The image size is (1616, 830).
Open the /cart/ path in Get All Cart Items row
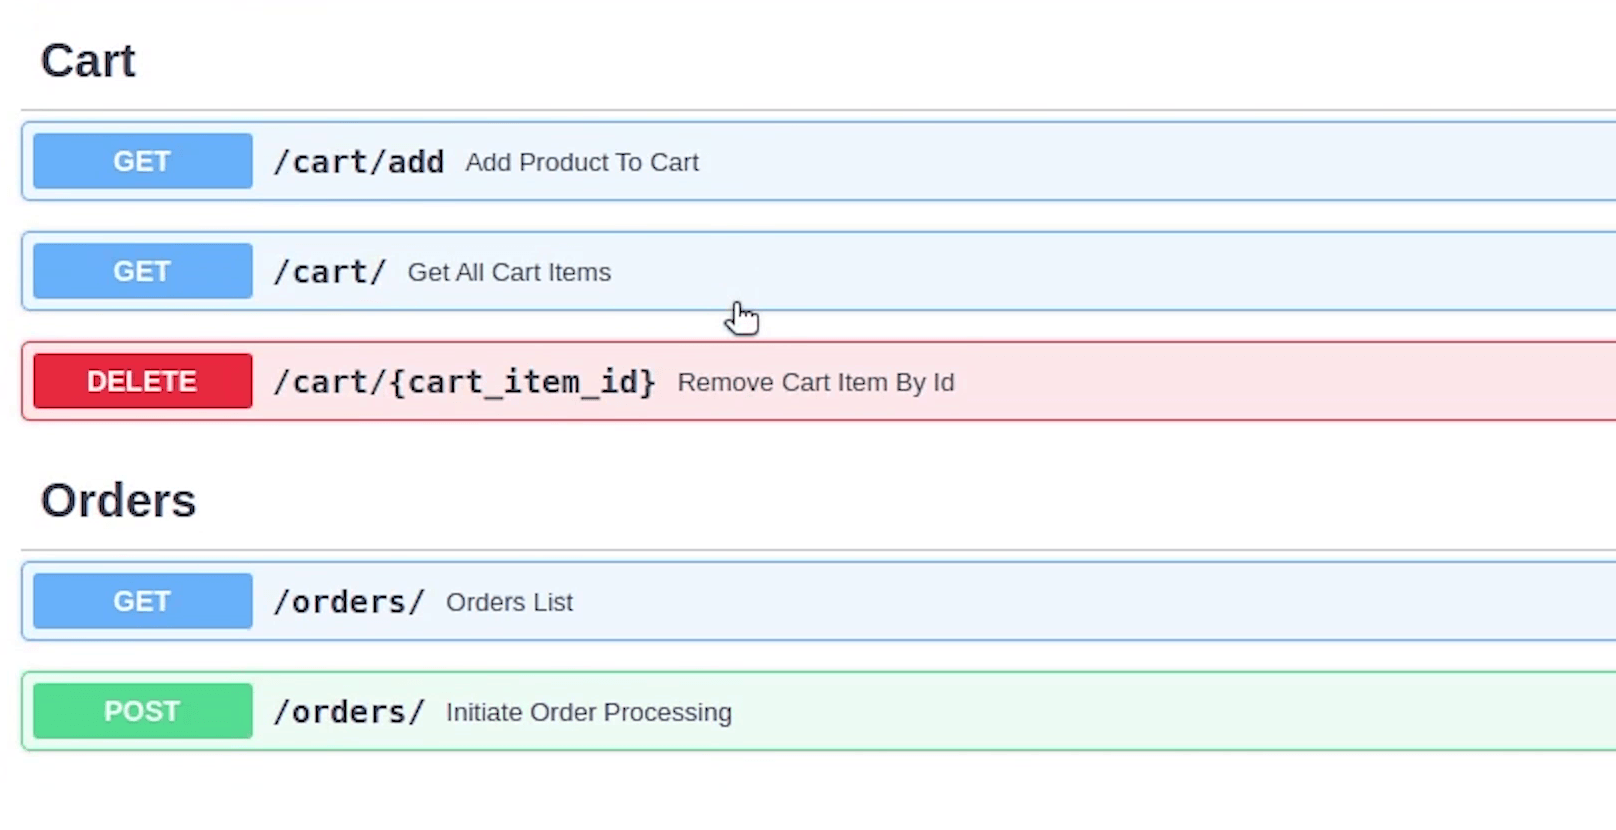[x=330, y=272]
